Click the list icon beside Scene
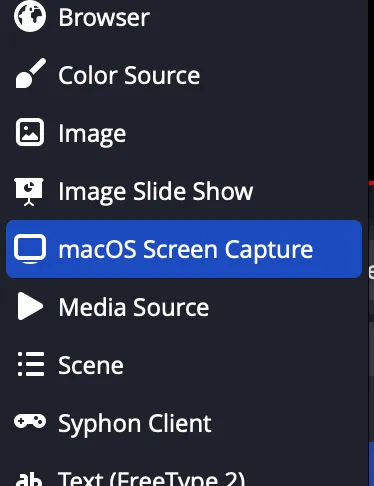The width and height of the screenshot is (374, 486). (31, 364)
